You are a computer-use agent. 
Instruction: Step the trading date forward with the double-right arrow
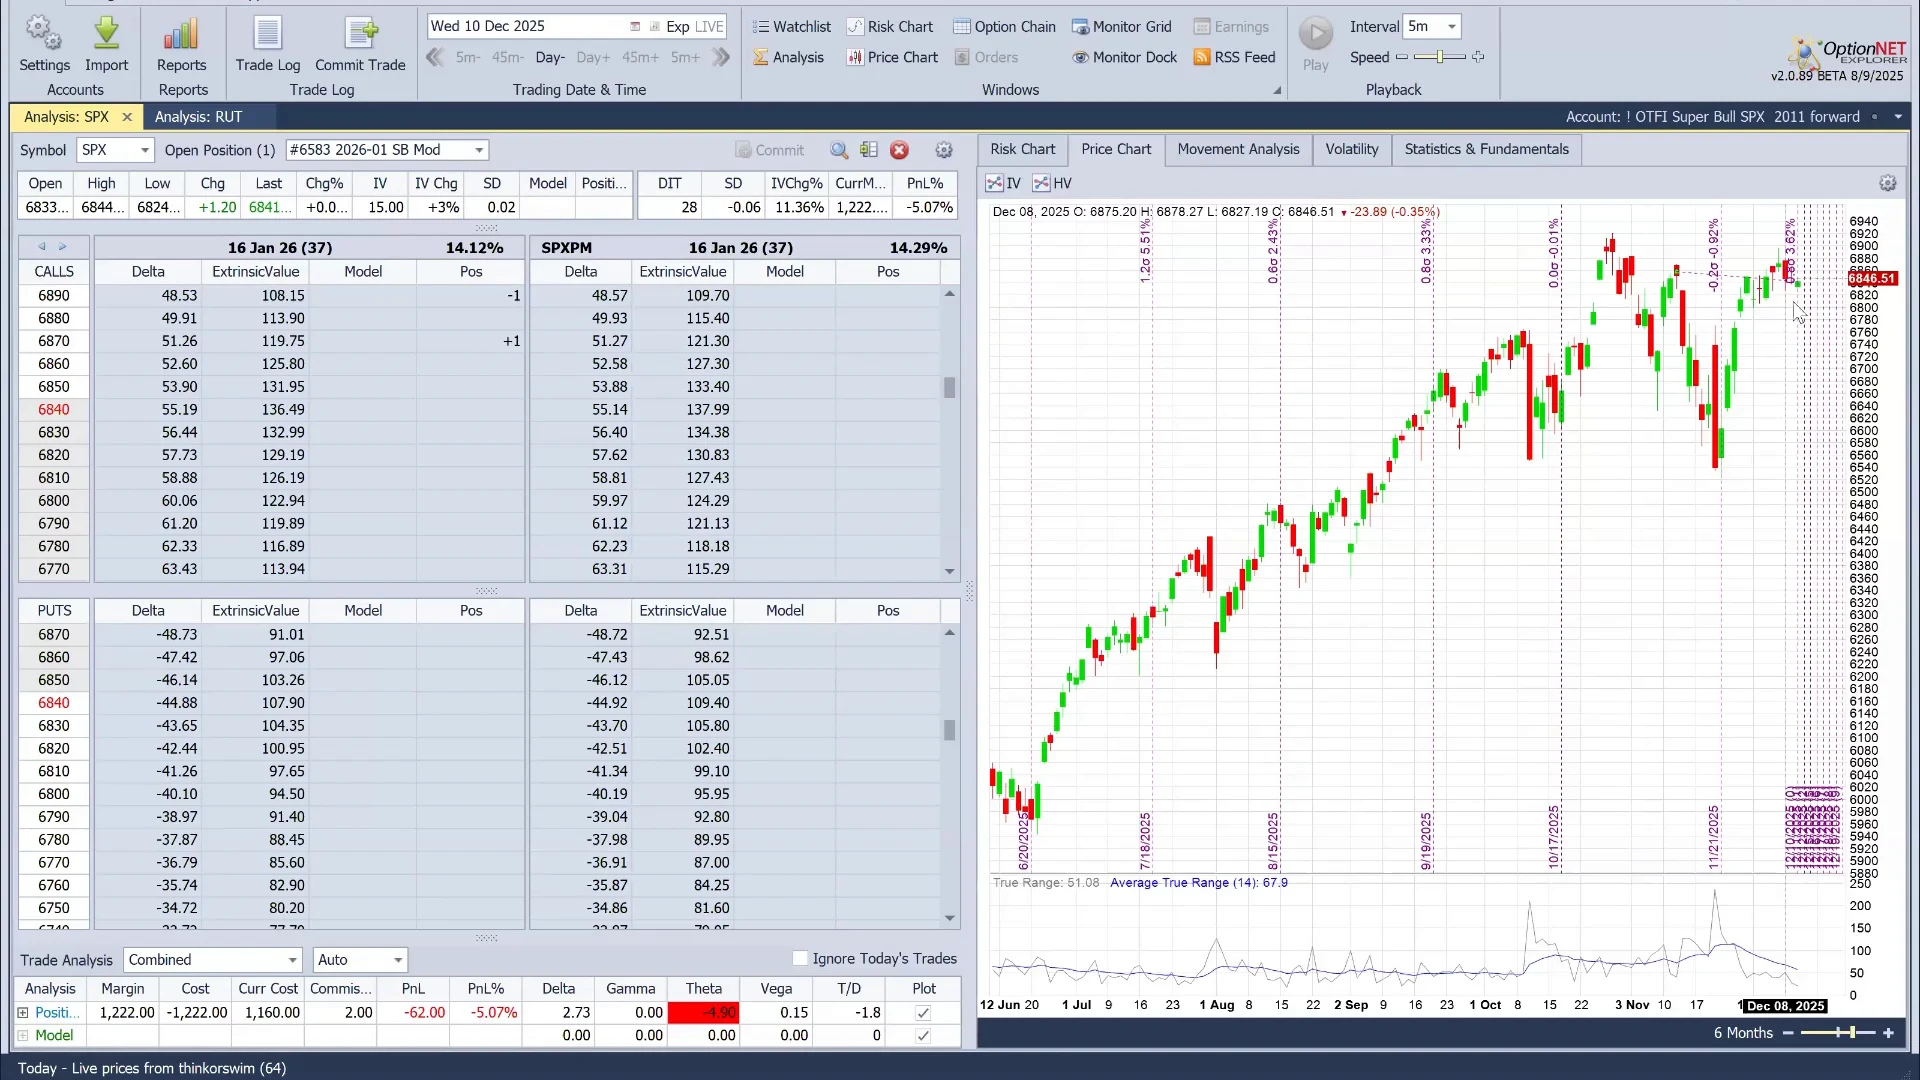point(721,57)
